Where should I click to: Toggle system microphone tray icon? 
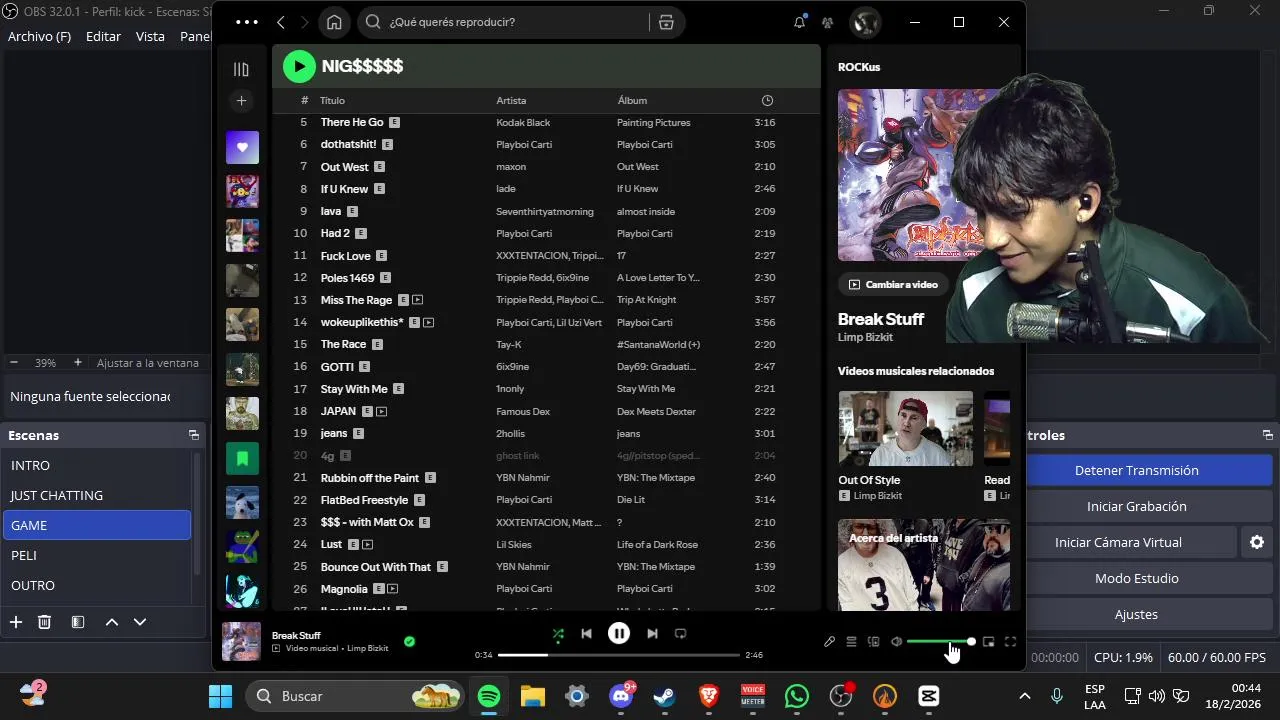click(x=1057, y=696)
